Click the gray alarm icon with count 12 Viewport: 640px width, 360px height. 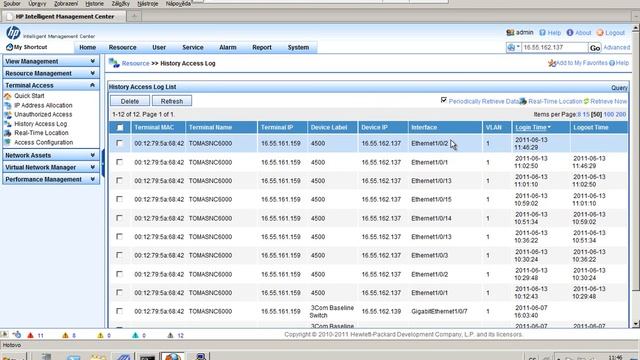pos(171,335)
